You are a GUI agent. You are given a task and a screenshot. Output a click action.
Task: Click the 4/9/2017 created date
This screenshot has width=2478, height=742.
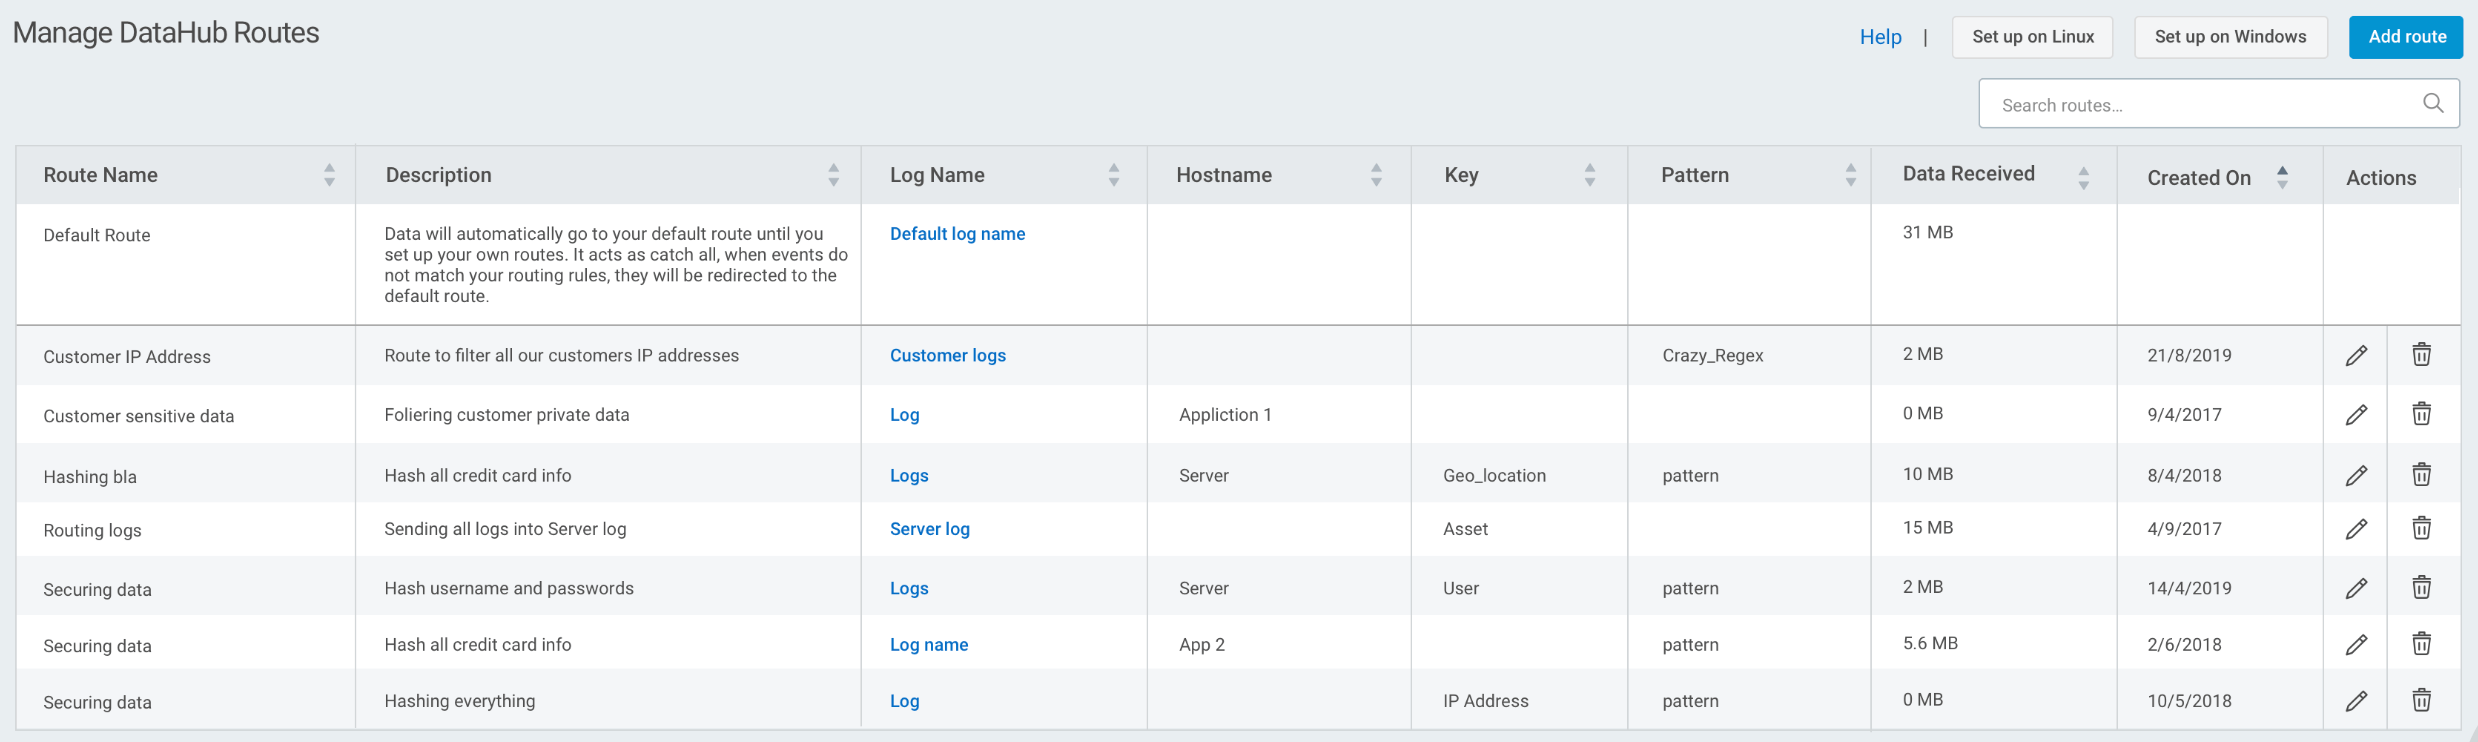[x=2184, y=529]
